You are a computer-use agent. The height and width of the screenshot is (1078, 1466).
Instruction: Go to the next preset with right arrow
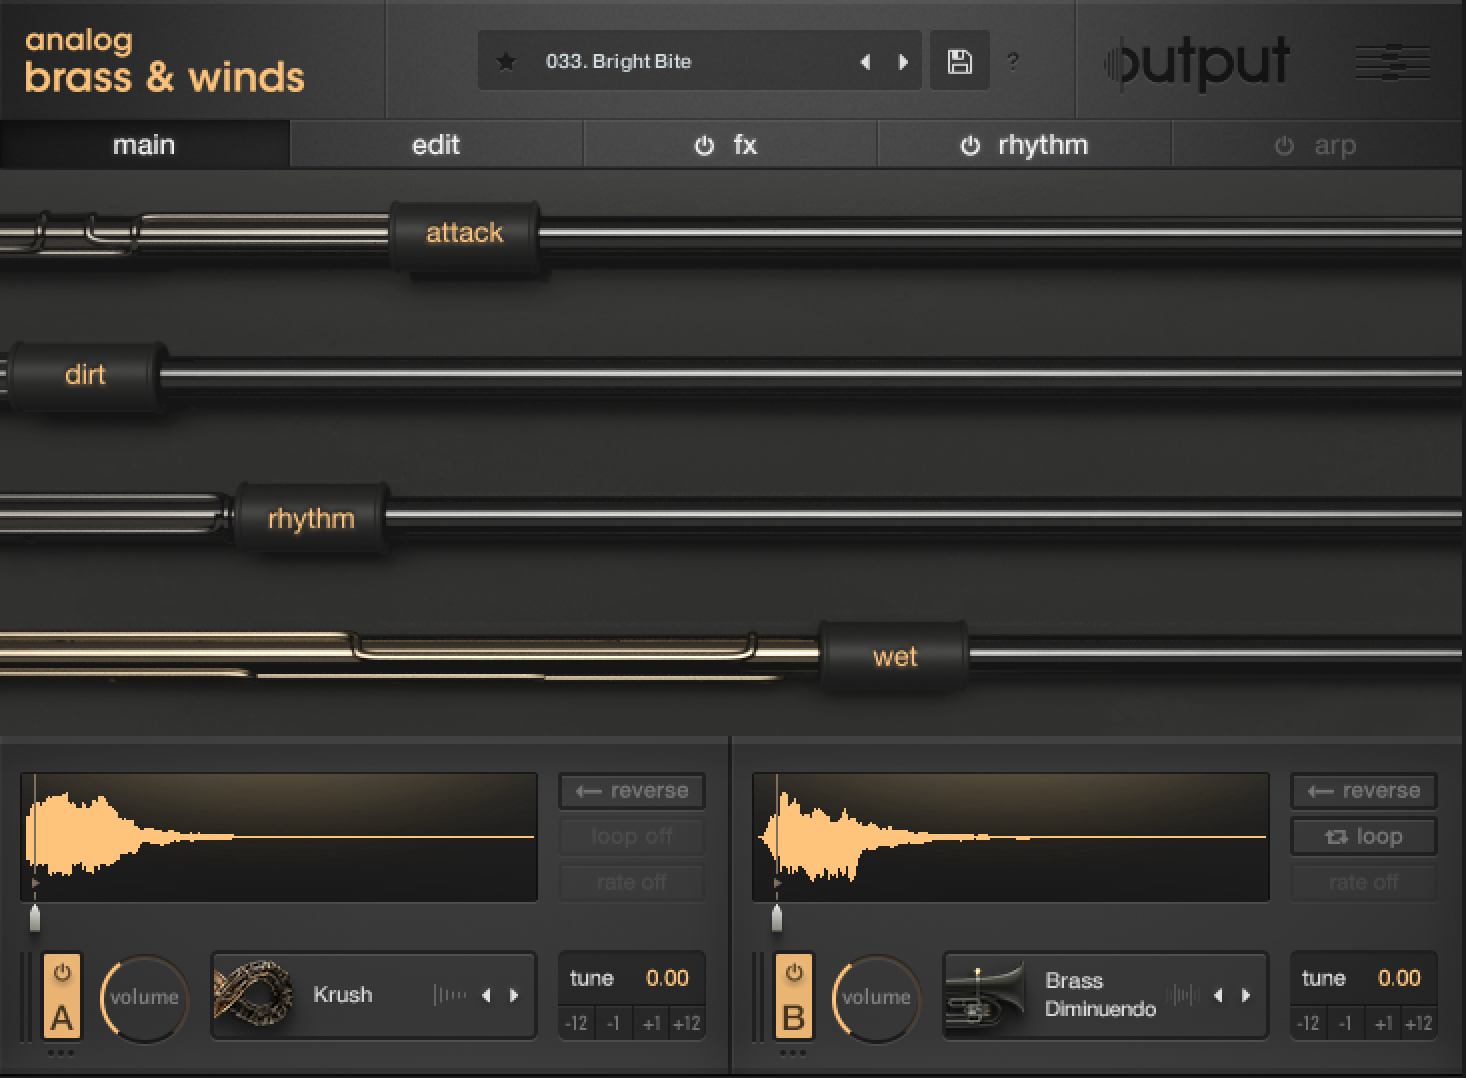coord(903,62)
